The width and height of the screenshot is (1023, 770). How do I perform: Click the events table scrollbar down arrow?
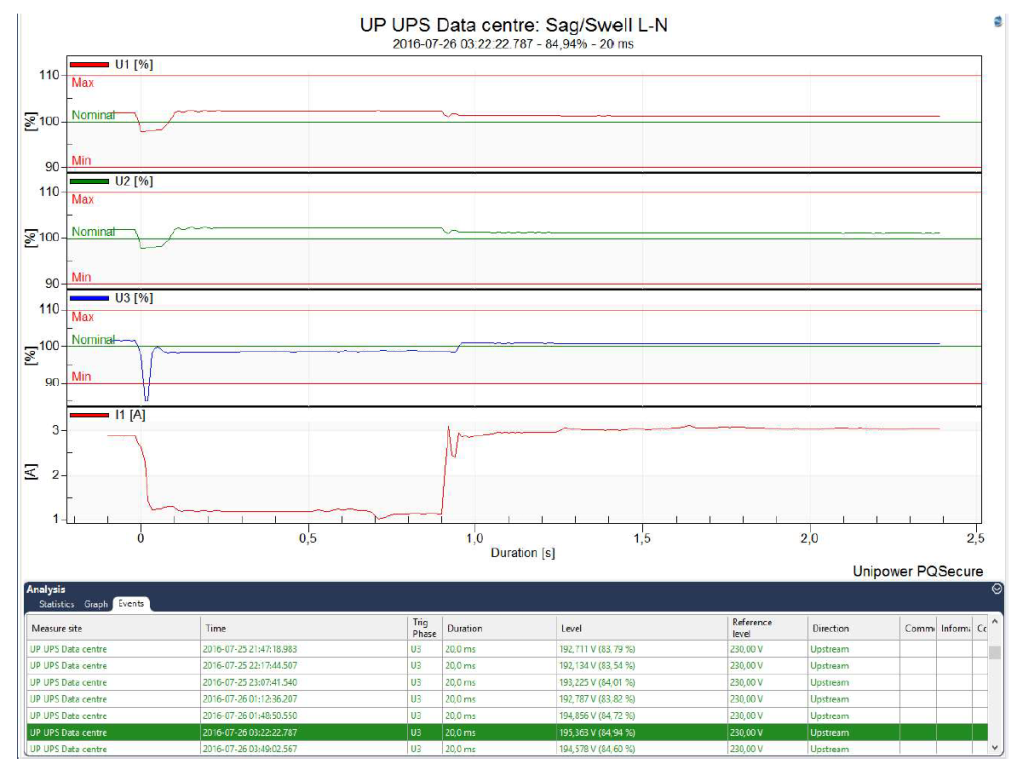click(994, 748)
